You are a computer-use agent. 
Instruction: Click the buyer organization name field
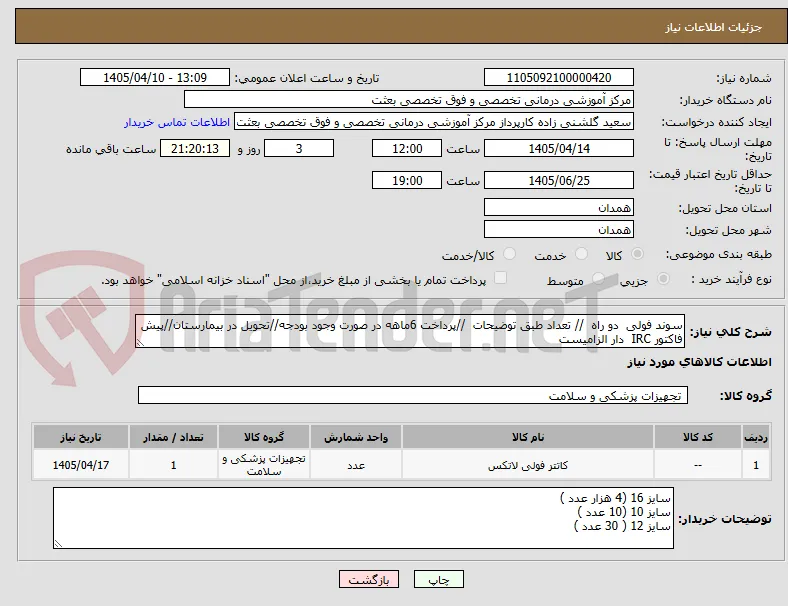(x=409, y=99)
